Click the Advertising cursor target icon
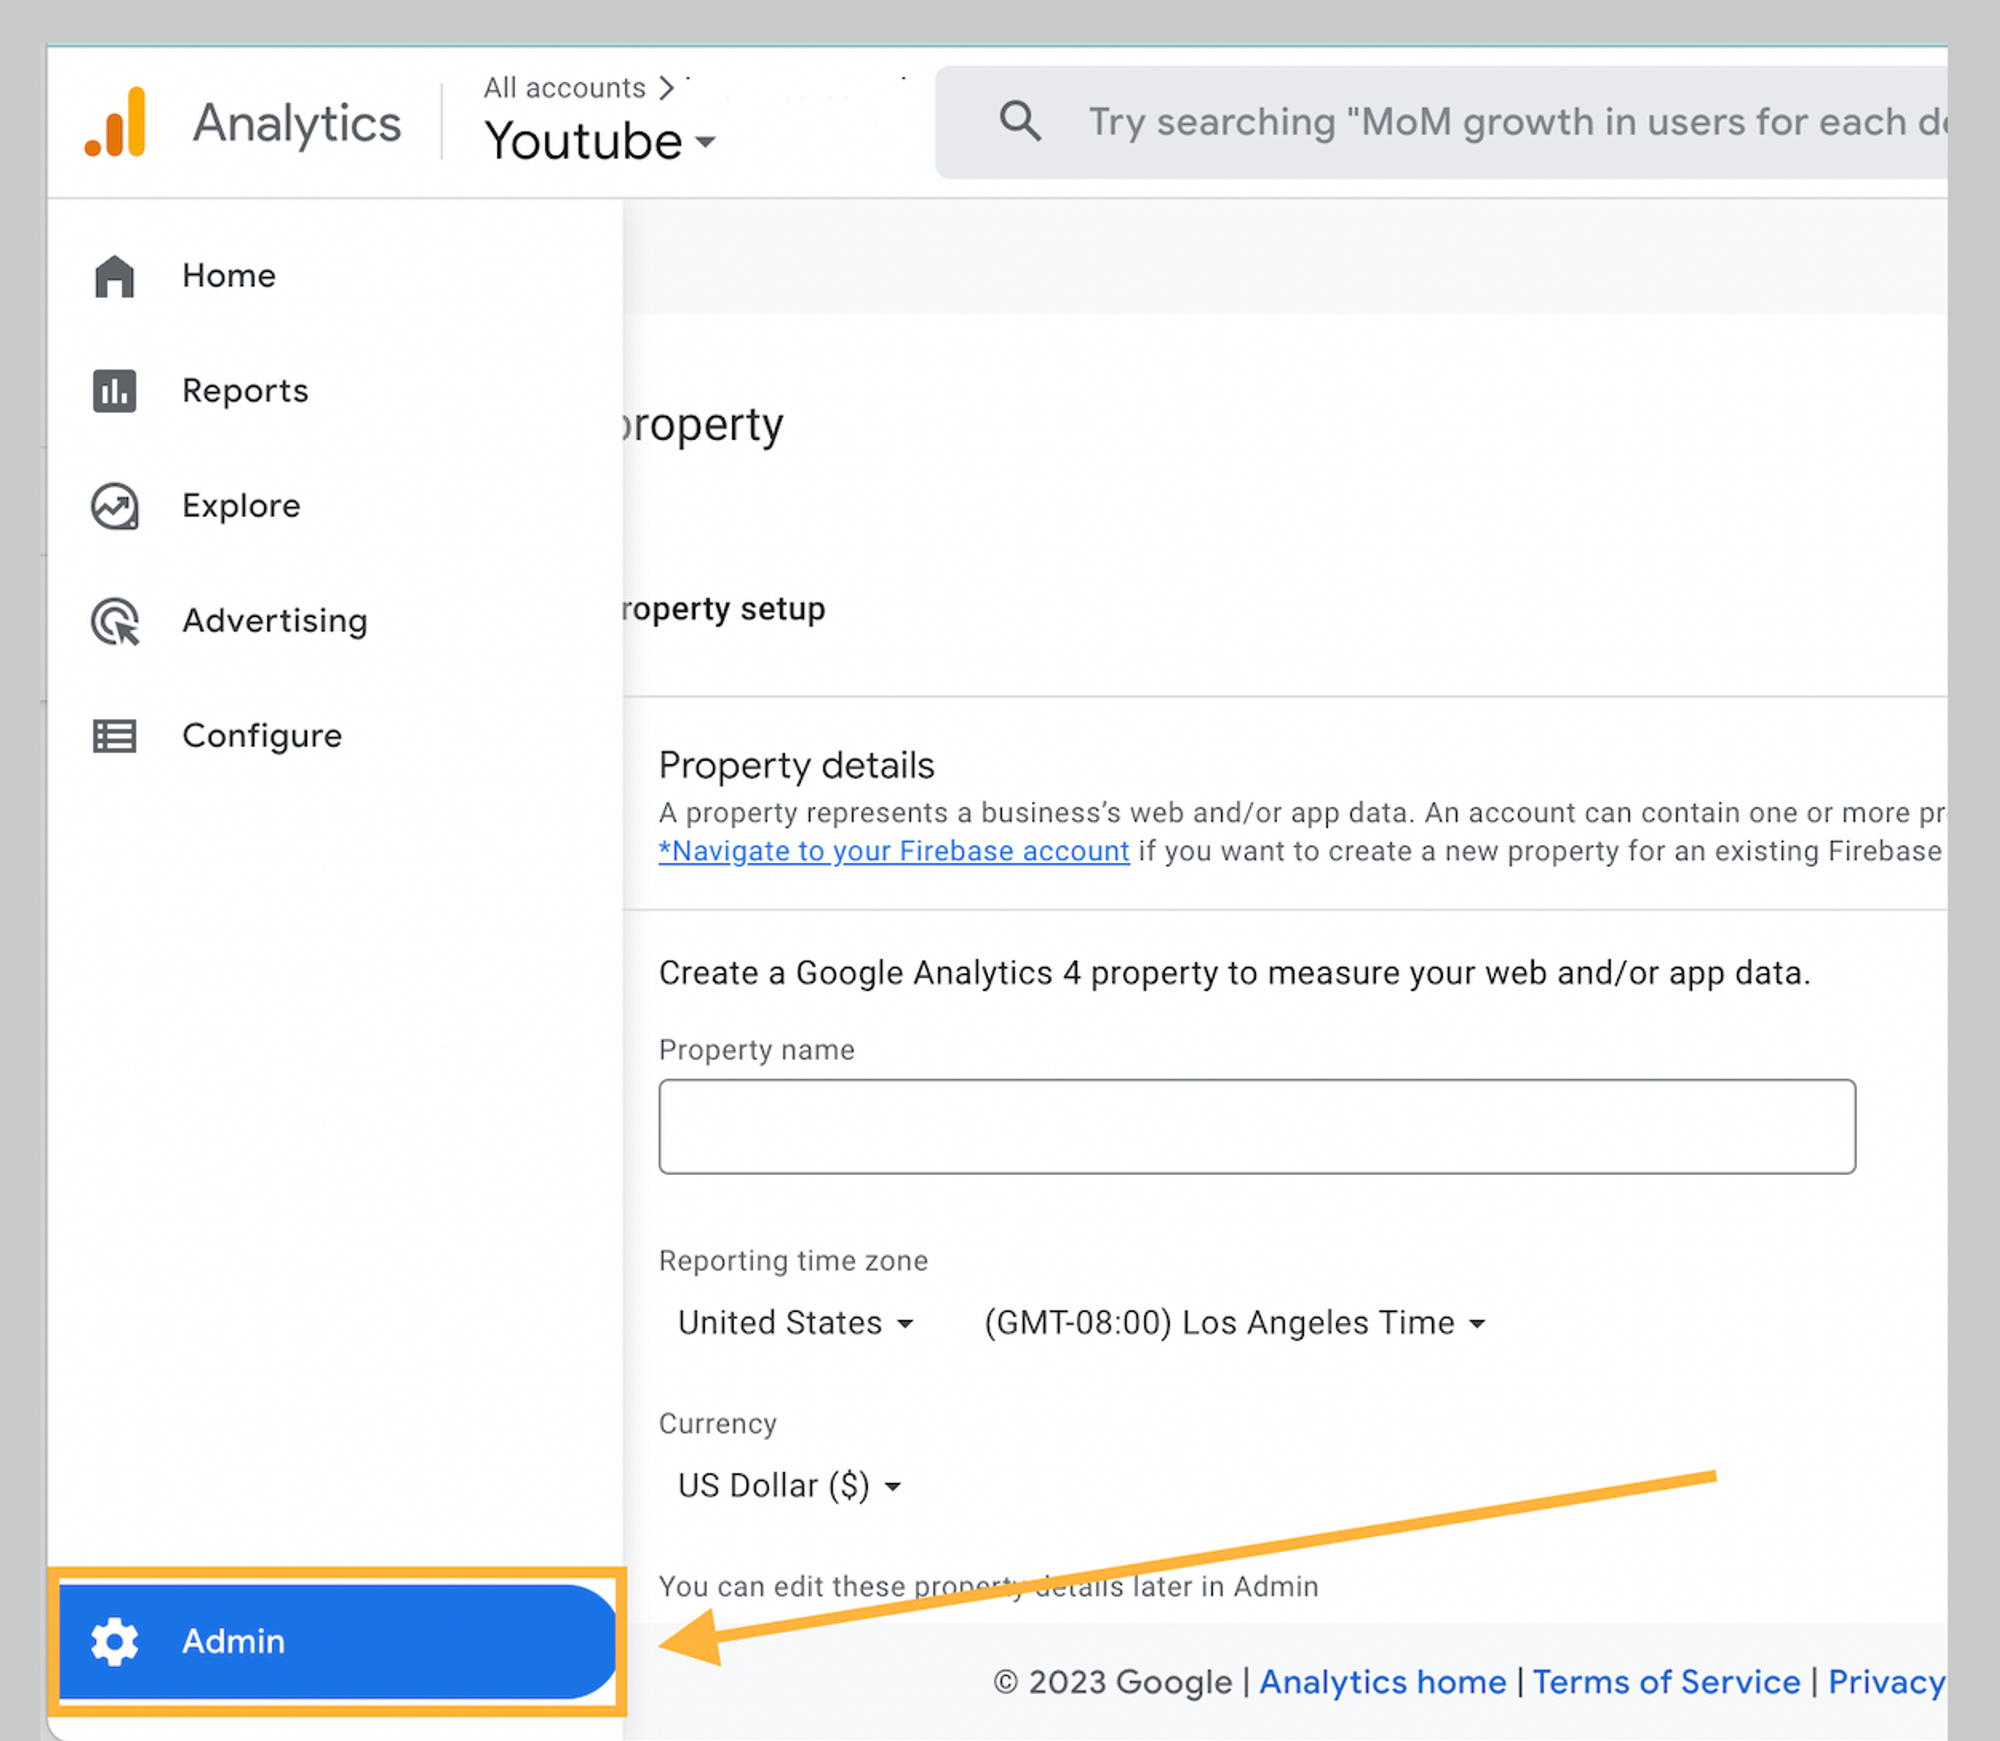This screenshot has height=1741, width=2000. (x=114, y=621)
